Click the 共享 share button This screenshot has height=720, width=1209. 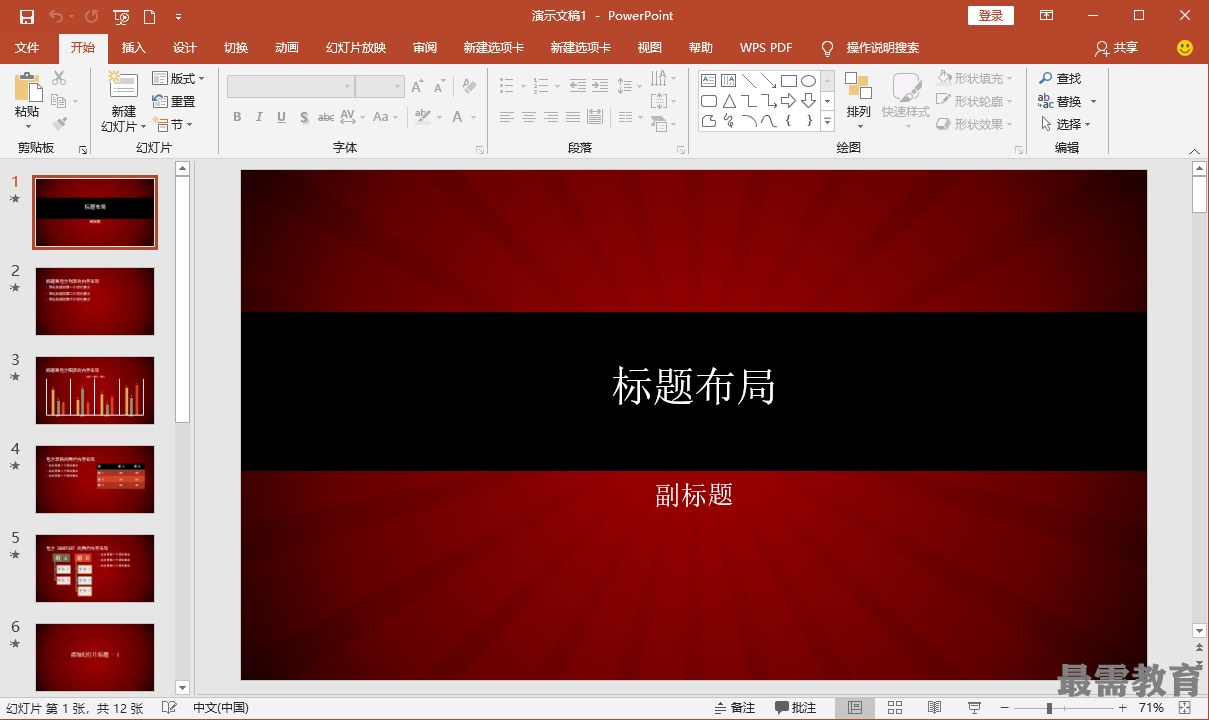pos(1116,48)
